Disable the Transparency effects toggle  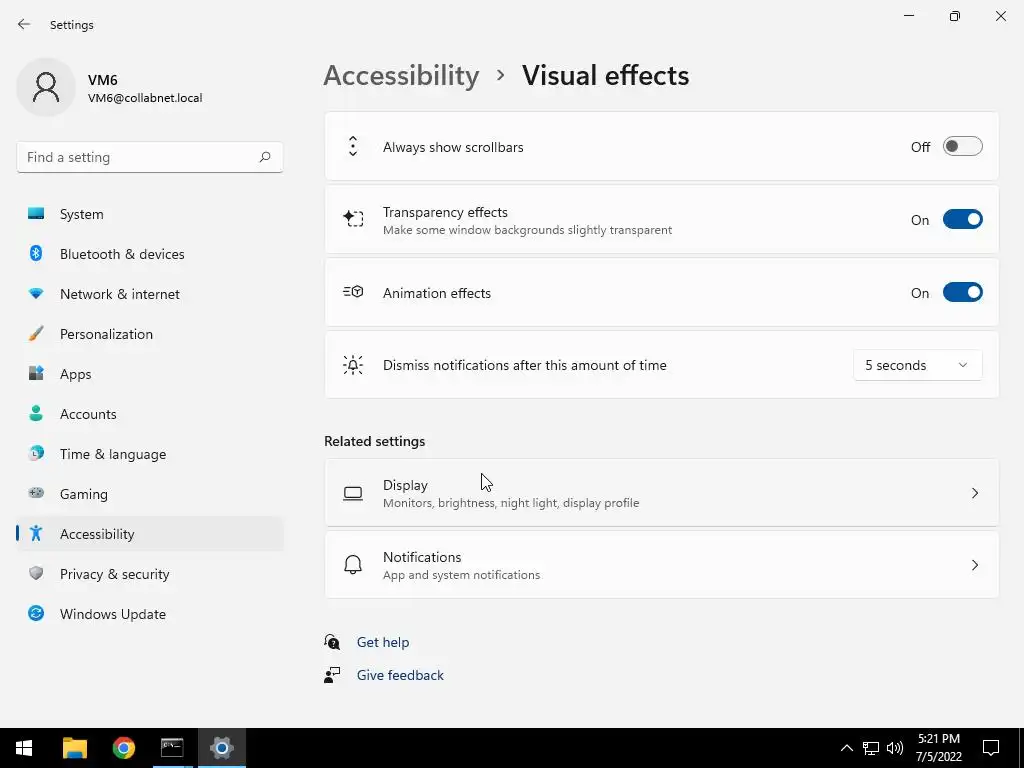click(x=962, y=220)
